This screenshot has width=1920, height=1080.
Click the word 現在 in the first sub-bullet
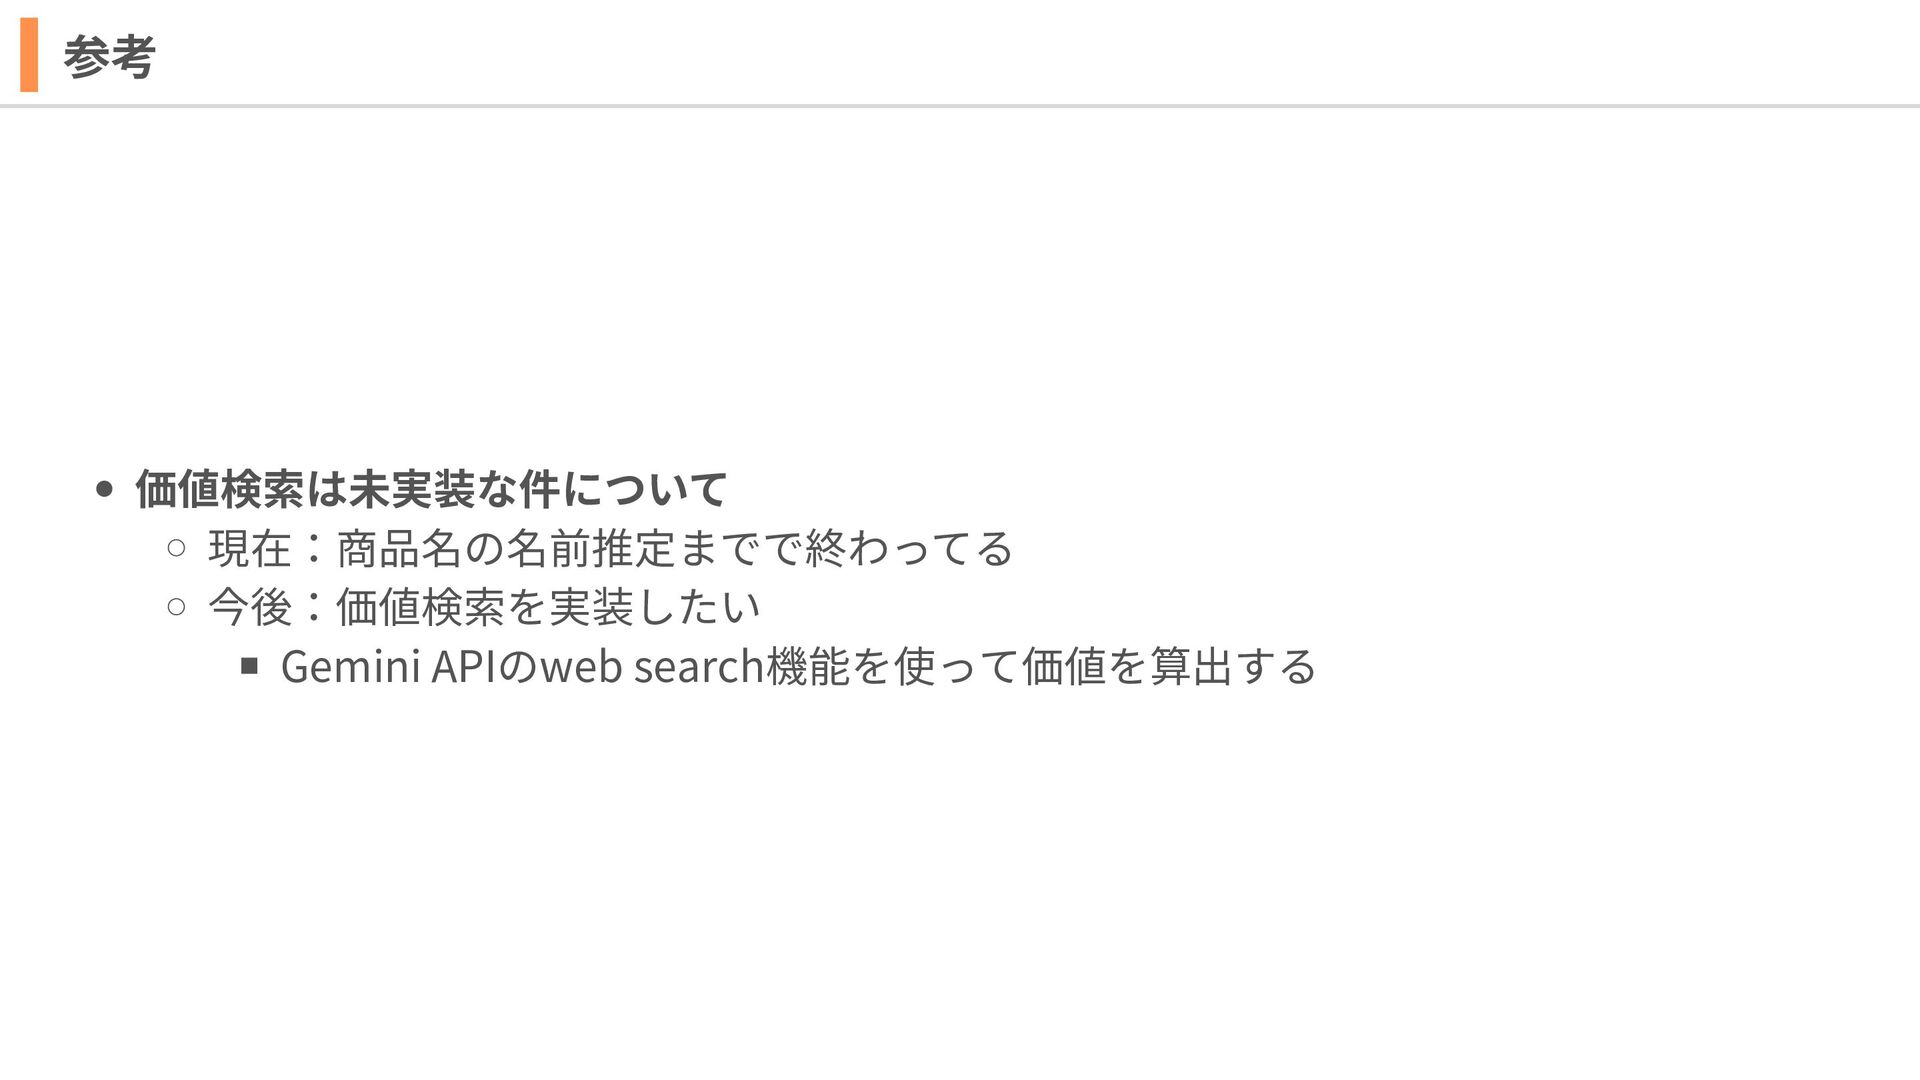click(x=250, y=548)
